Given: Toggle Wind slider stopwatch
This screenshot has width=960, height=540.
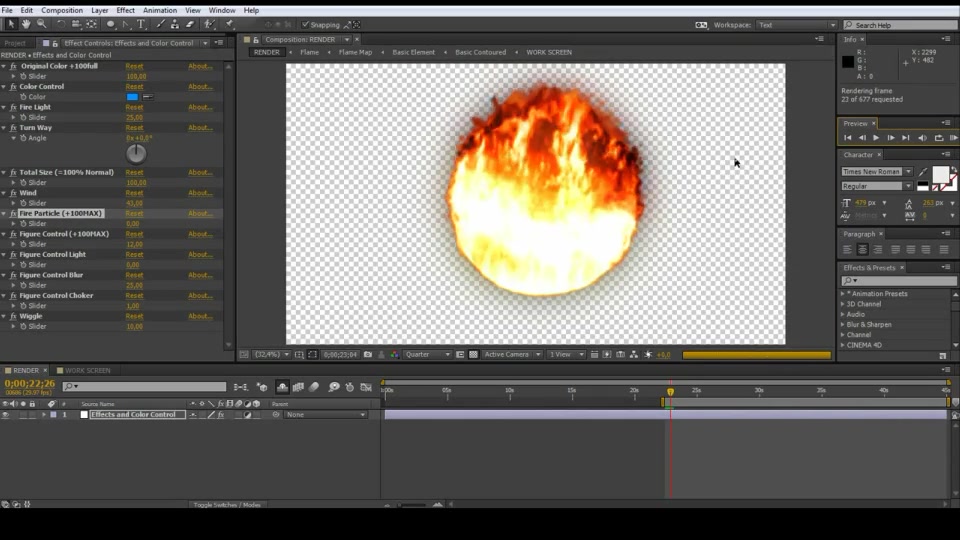Looking at the screenshot, I should 23,203.
